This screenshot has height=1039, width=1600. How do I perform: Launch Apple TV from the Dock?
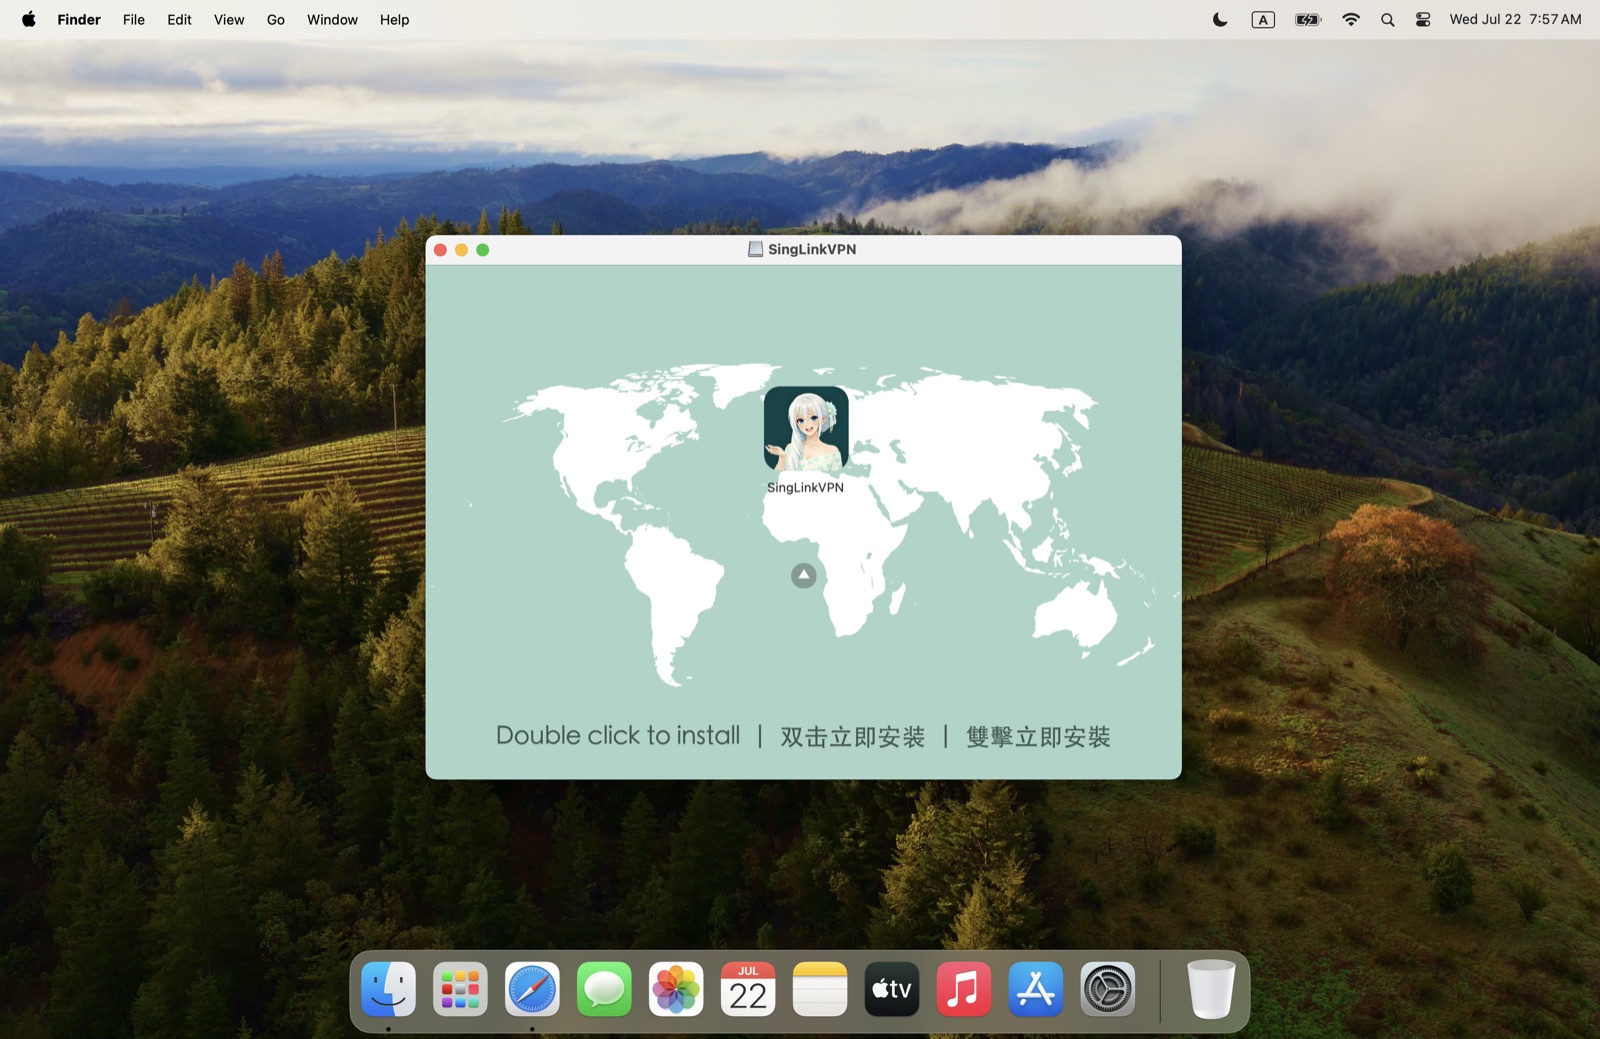click(x=892, y=989)
